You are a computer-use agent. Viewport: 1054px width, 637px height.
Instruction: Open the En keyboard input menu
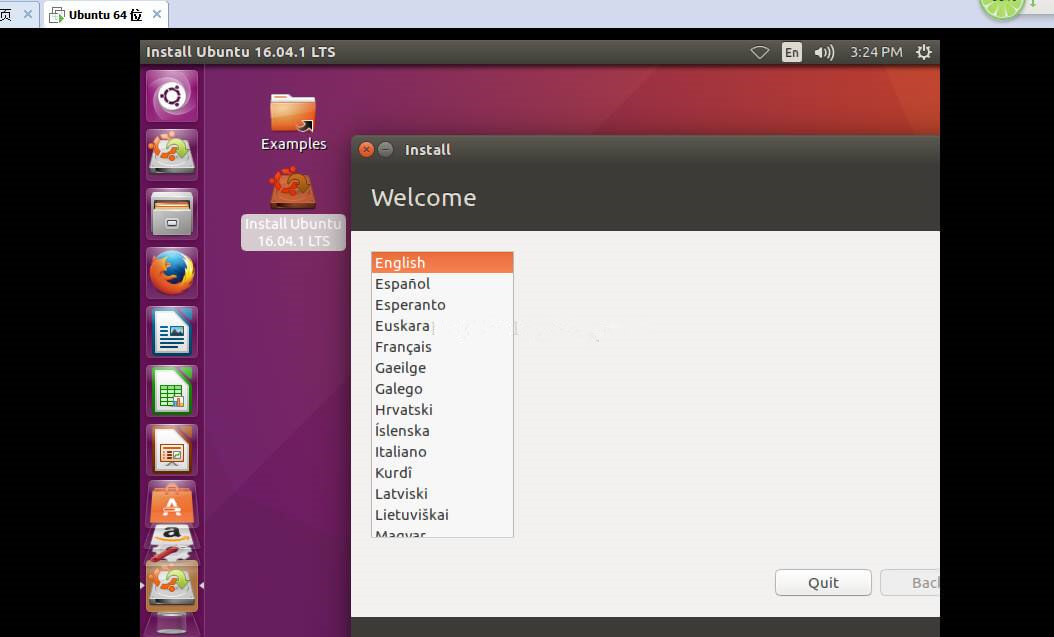(x=792, y=52)
